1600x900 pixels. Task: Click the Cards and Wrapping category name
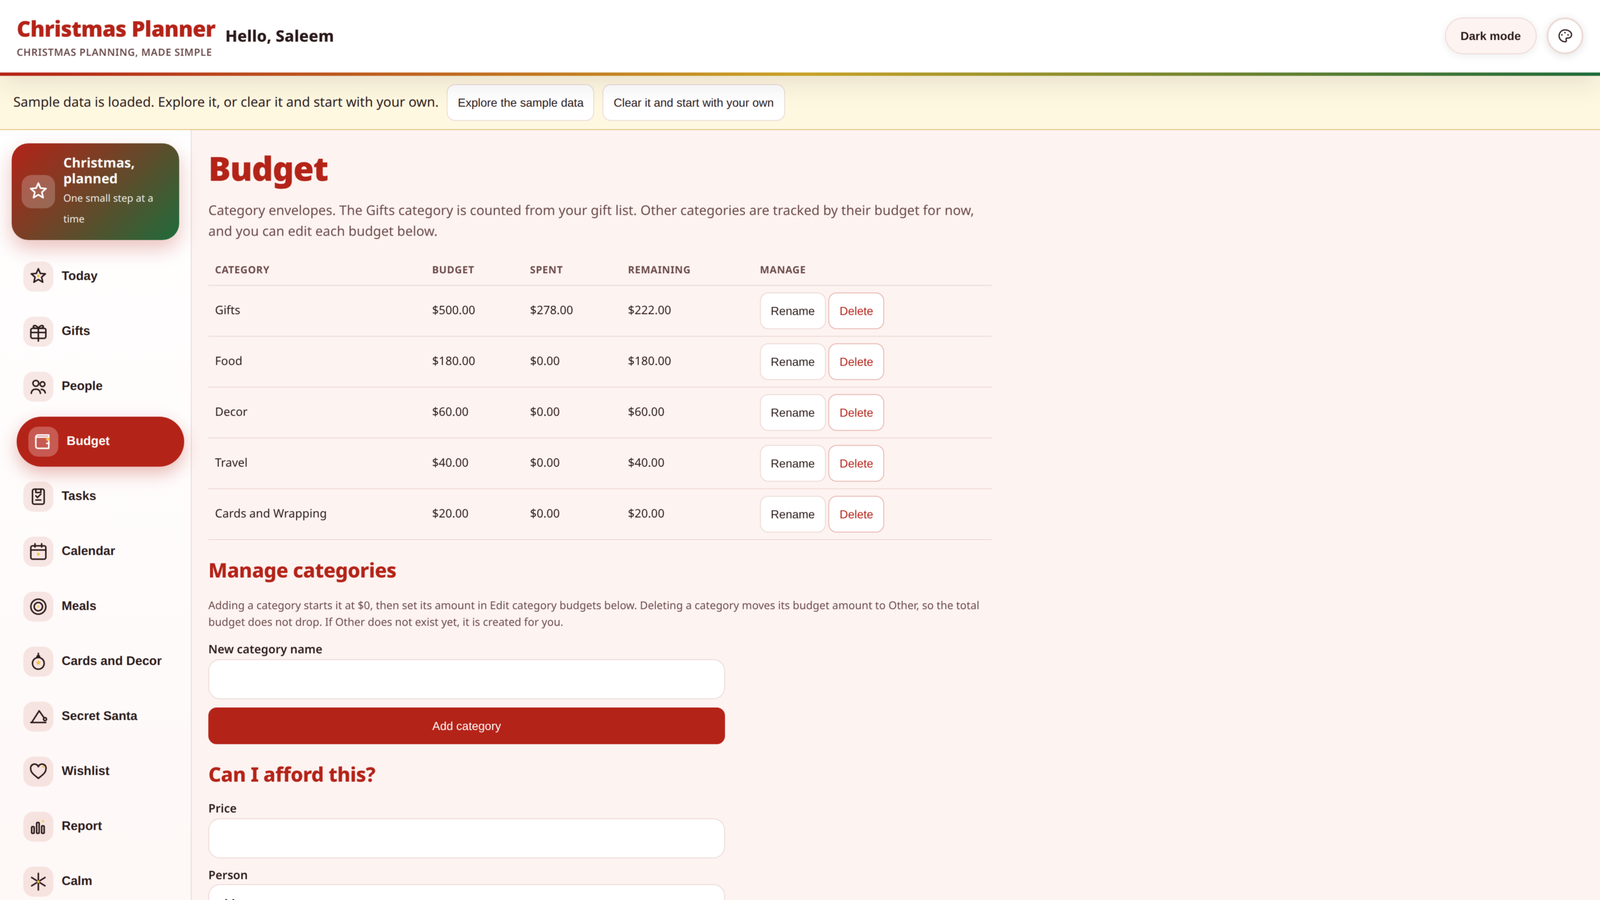[270, 513]
